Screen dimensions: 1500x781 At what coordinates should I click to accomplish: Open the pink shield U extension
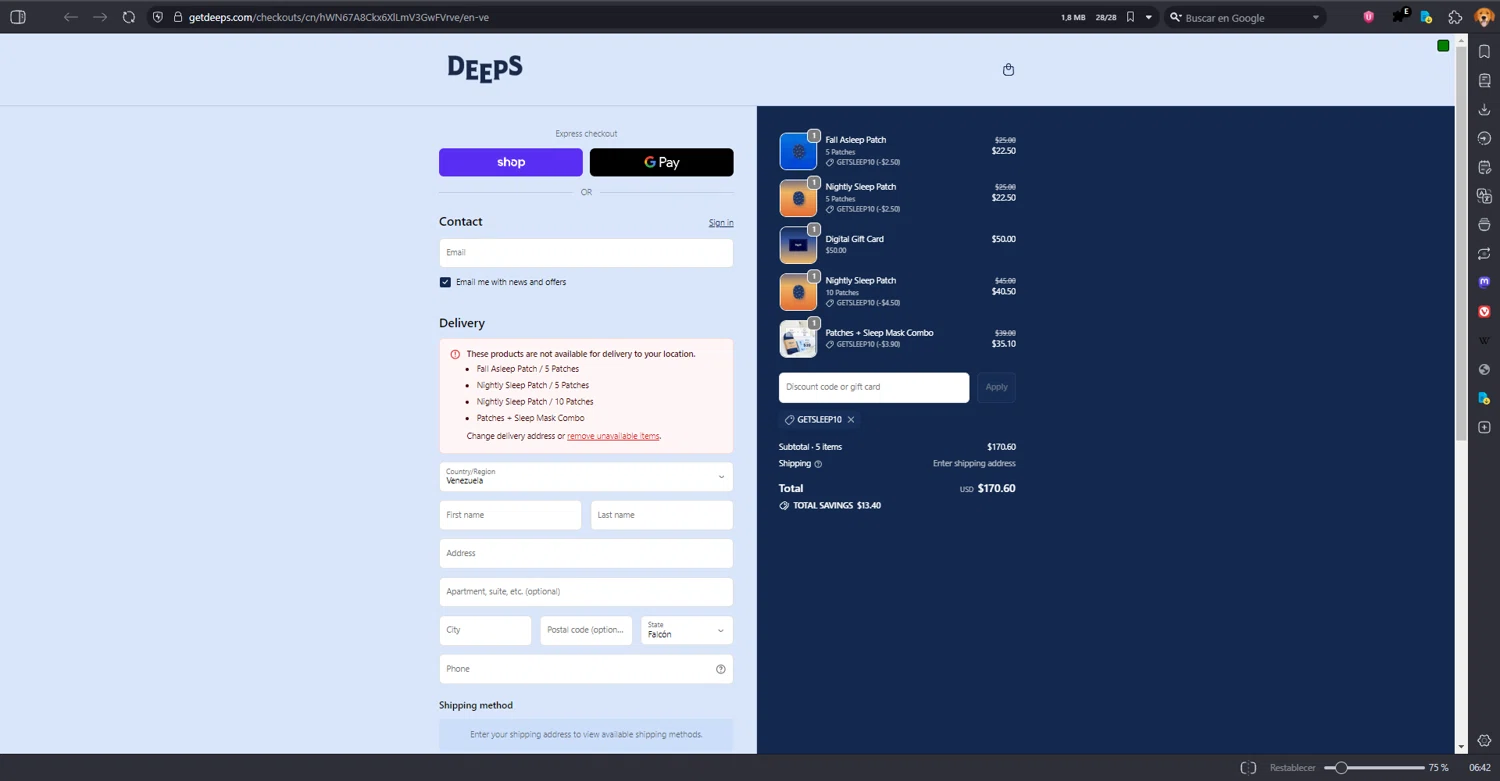(1369, 17)
